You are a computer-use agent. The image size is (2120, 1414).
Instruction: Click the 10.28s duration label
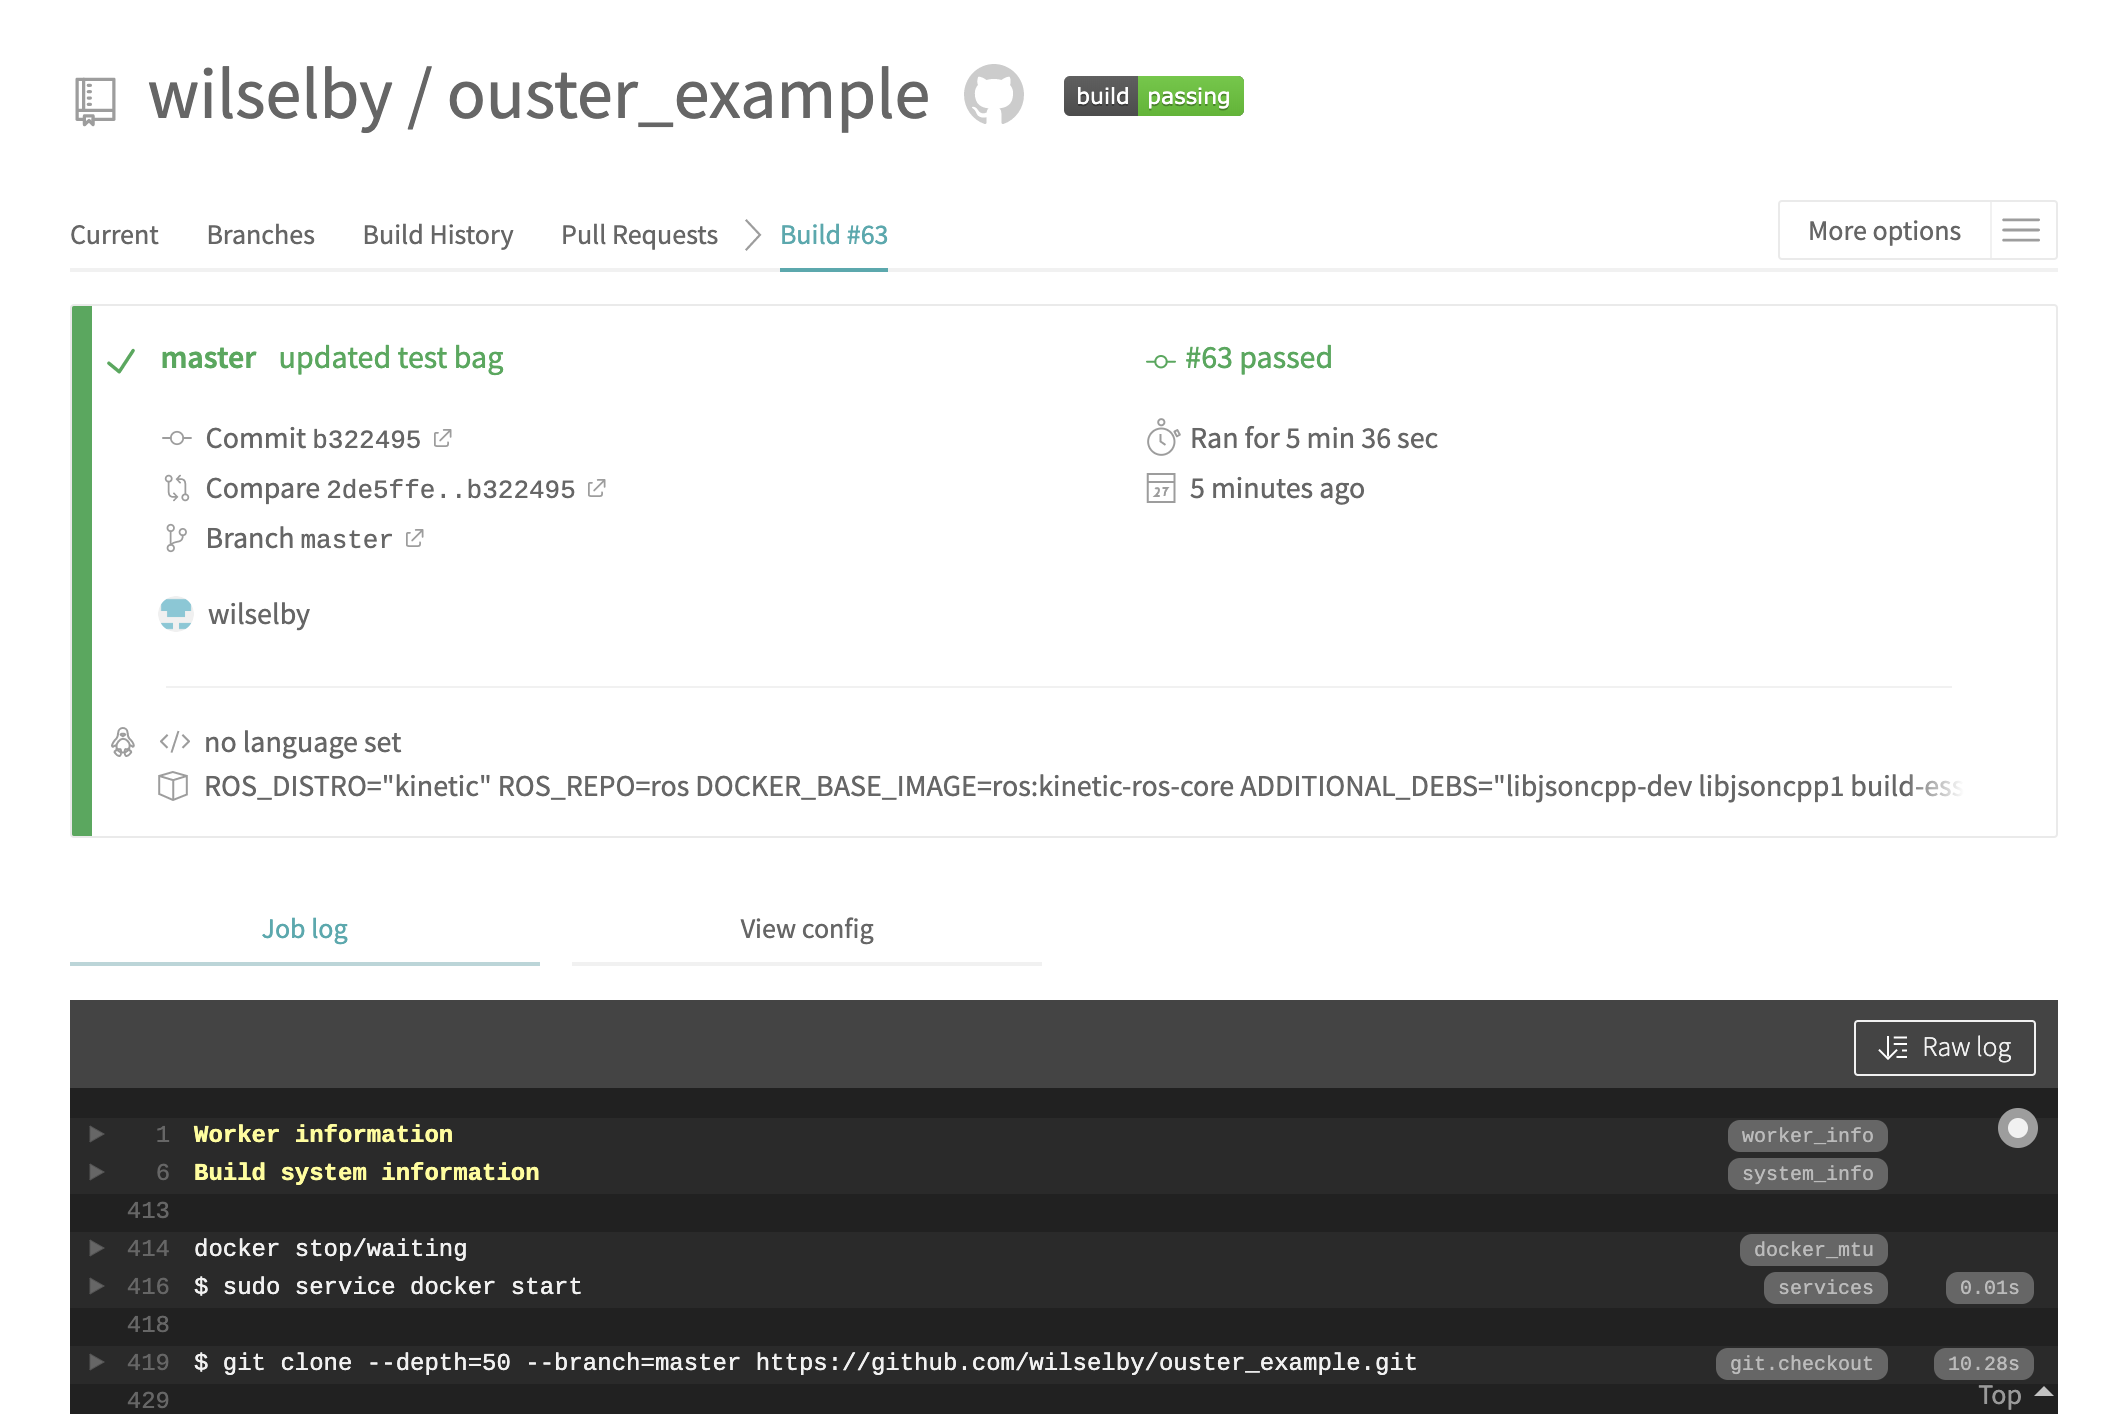click(x=1983, y=1363)
